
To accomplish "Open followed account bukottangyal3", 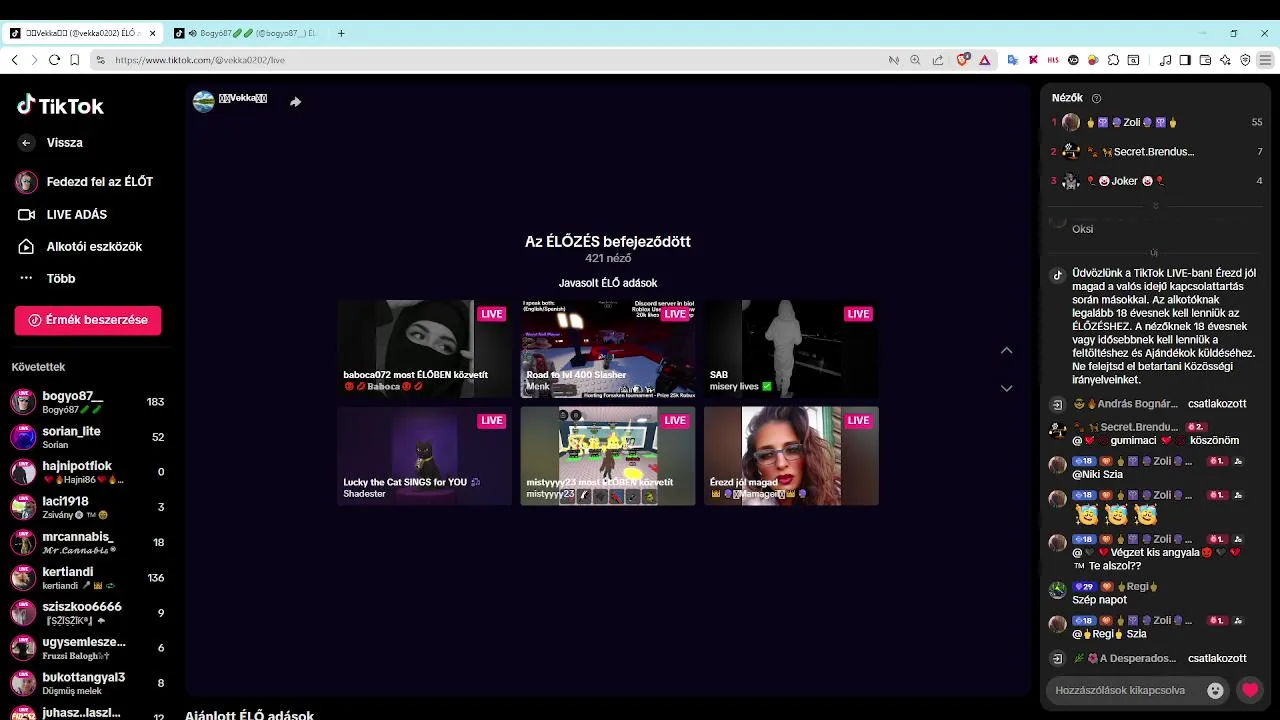I will click(88, 683).
